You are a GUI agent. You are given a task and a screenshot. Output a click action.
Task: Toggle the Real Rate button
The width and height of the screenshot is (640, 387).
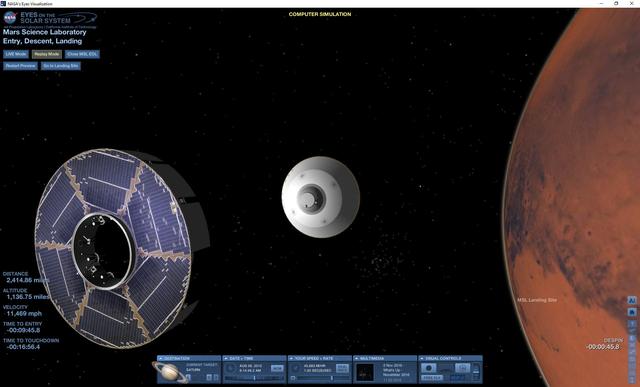coord(342,368)
